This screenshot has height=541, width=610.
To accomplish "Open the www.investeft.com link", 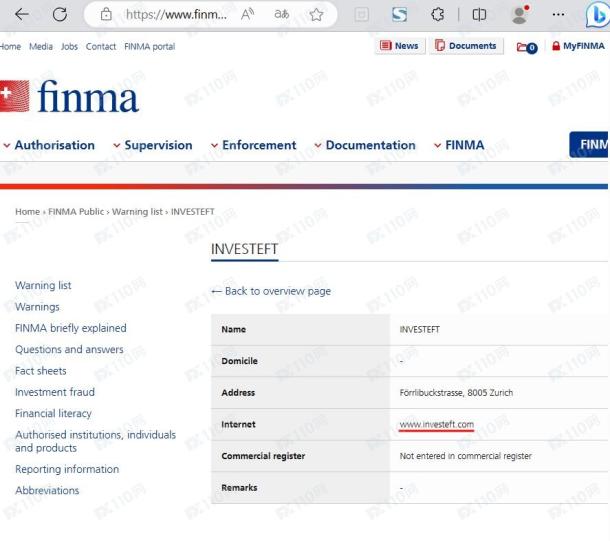I will (x=436, y=424).
